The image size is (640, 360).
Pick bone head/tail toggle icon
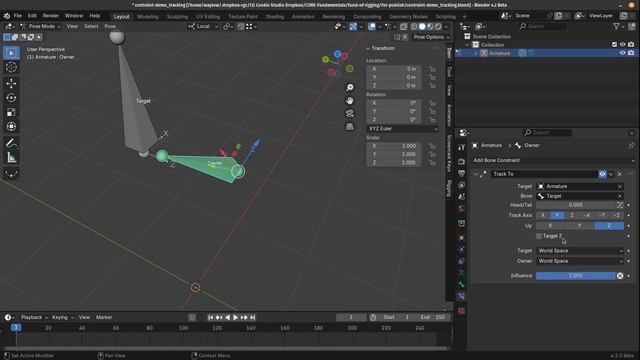click(620, 205)
